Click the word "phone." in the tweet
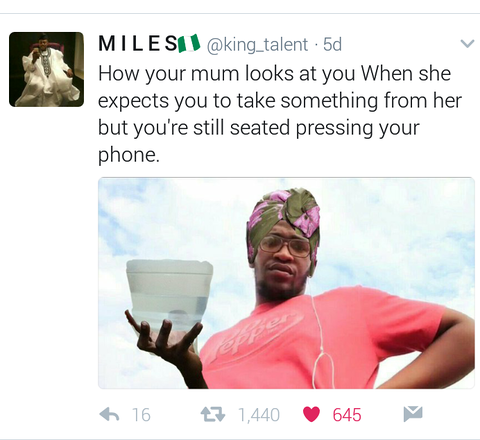 [x=129, y=155]
